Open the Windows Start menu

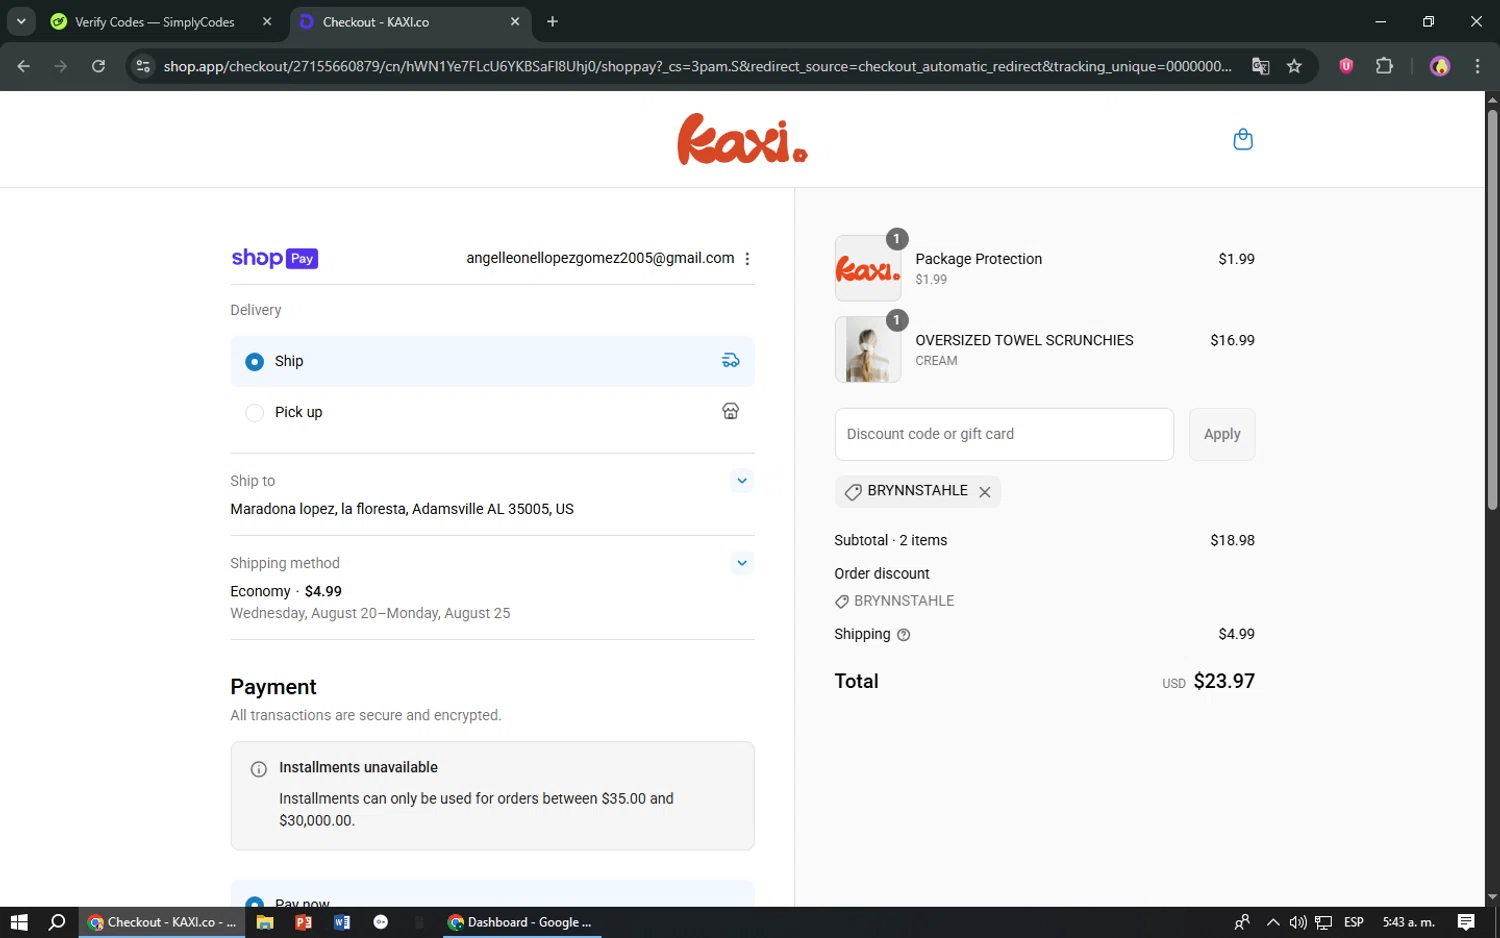point(18,922)
